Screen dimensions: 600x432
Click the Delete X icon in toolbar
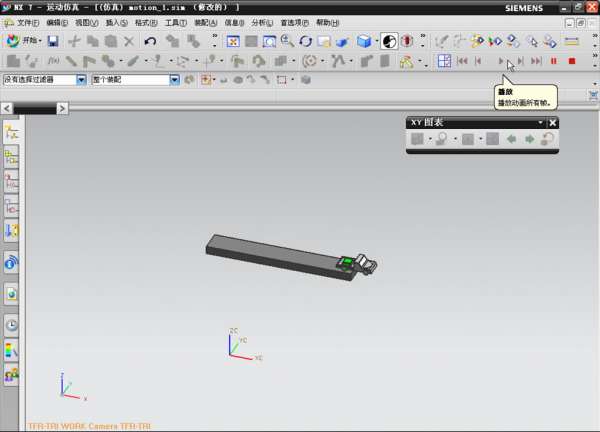tap(129, 41)
